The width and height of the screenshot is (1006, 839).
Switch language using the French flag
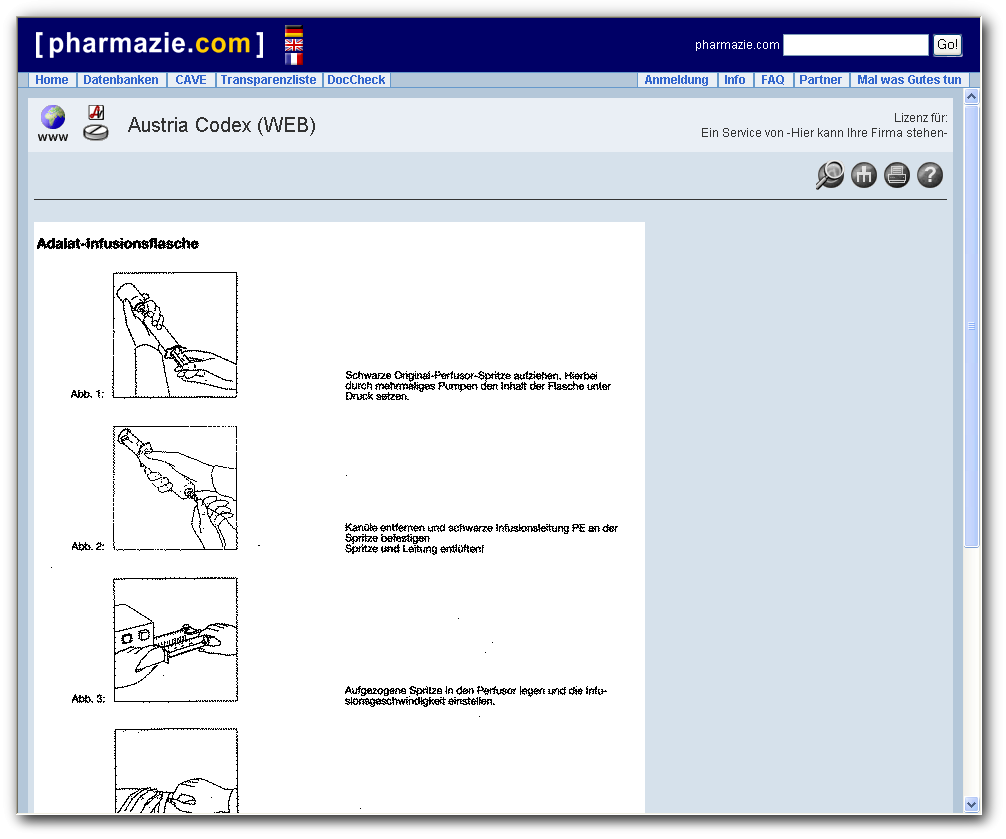(292, 58)
